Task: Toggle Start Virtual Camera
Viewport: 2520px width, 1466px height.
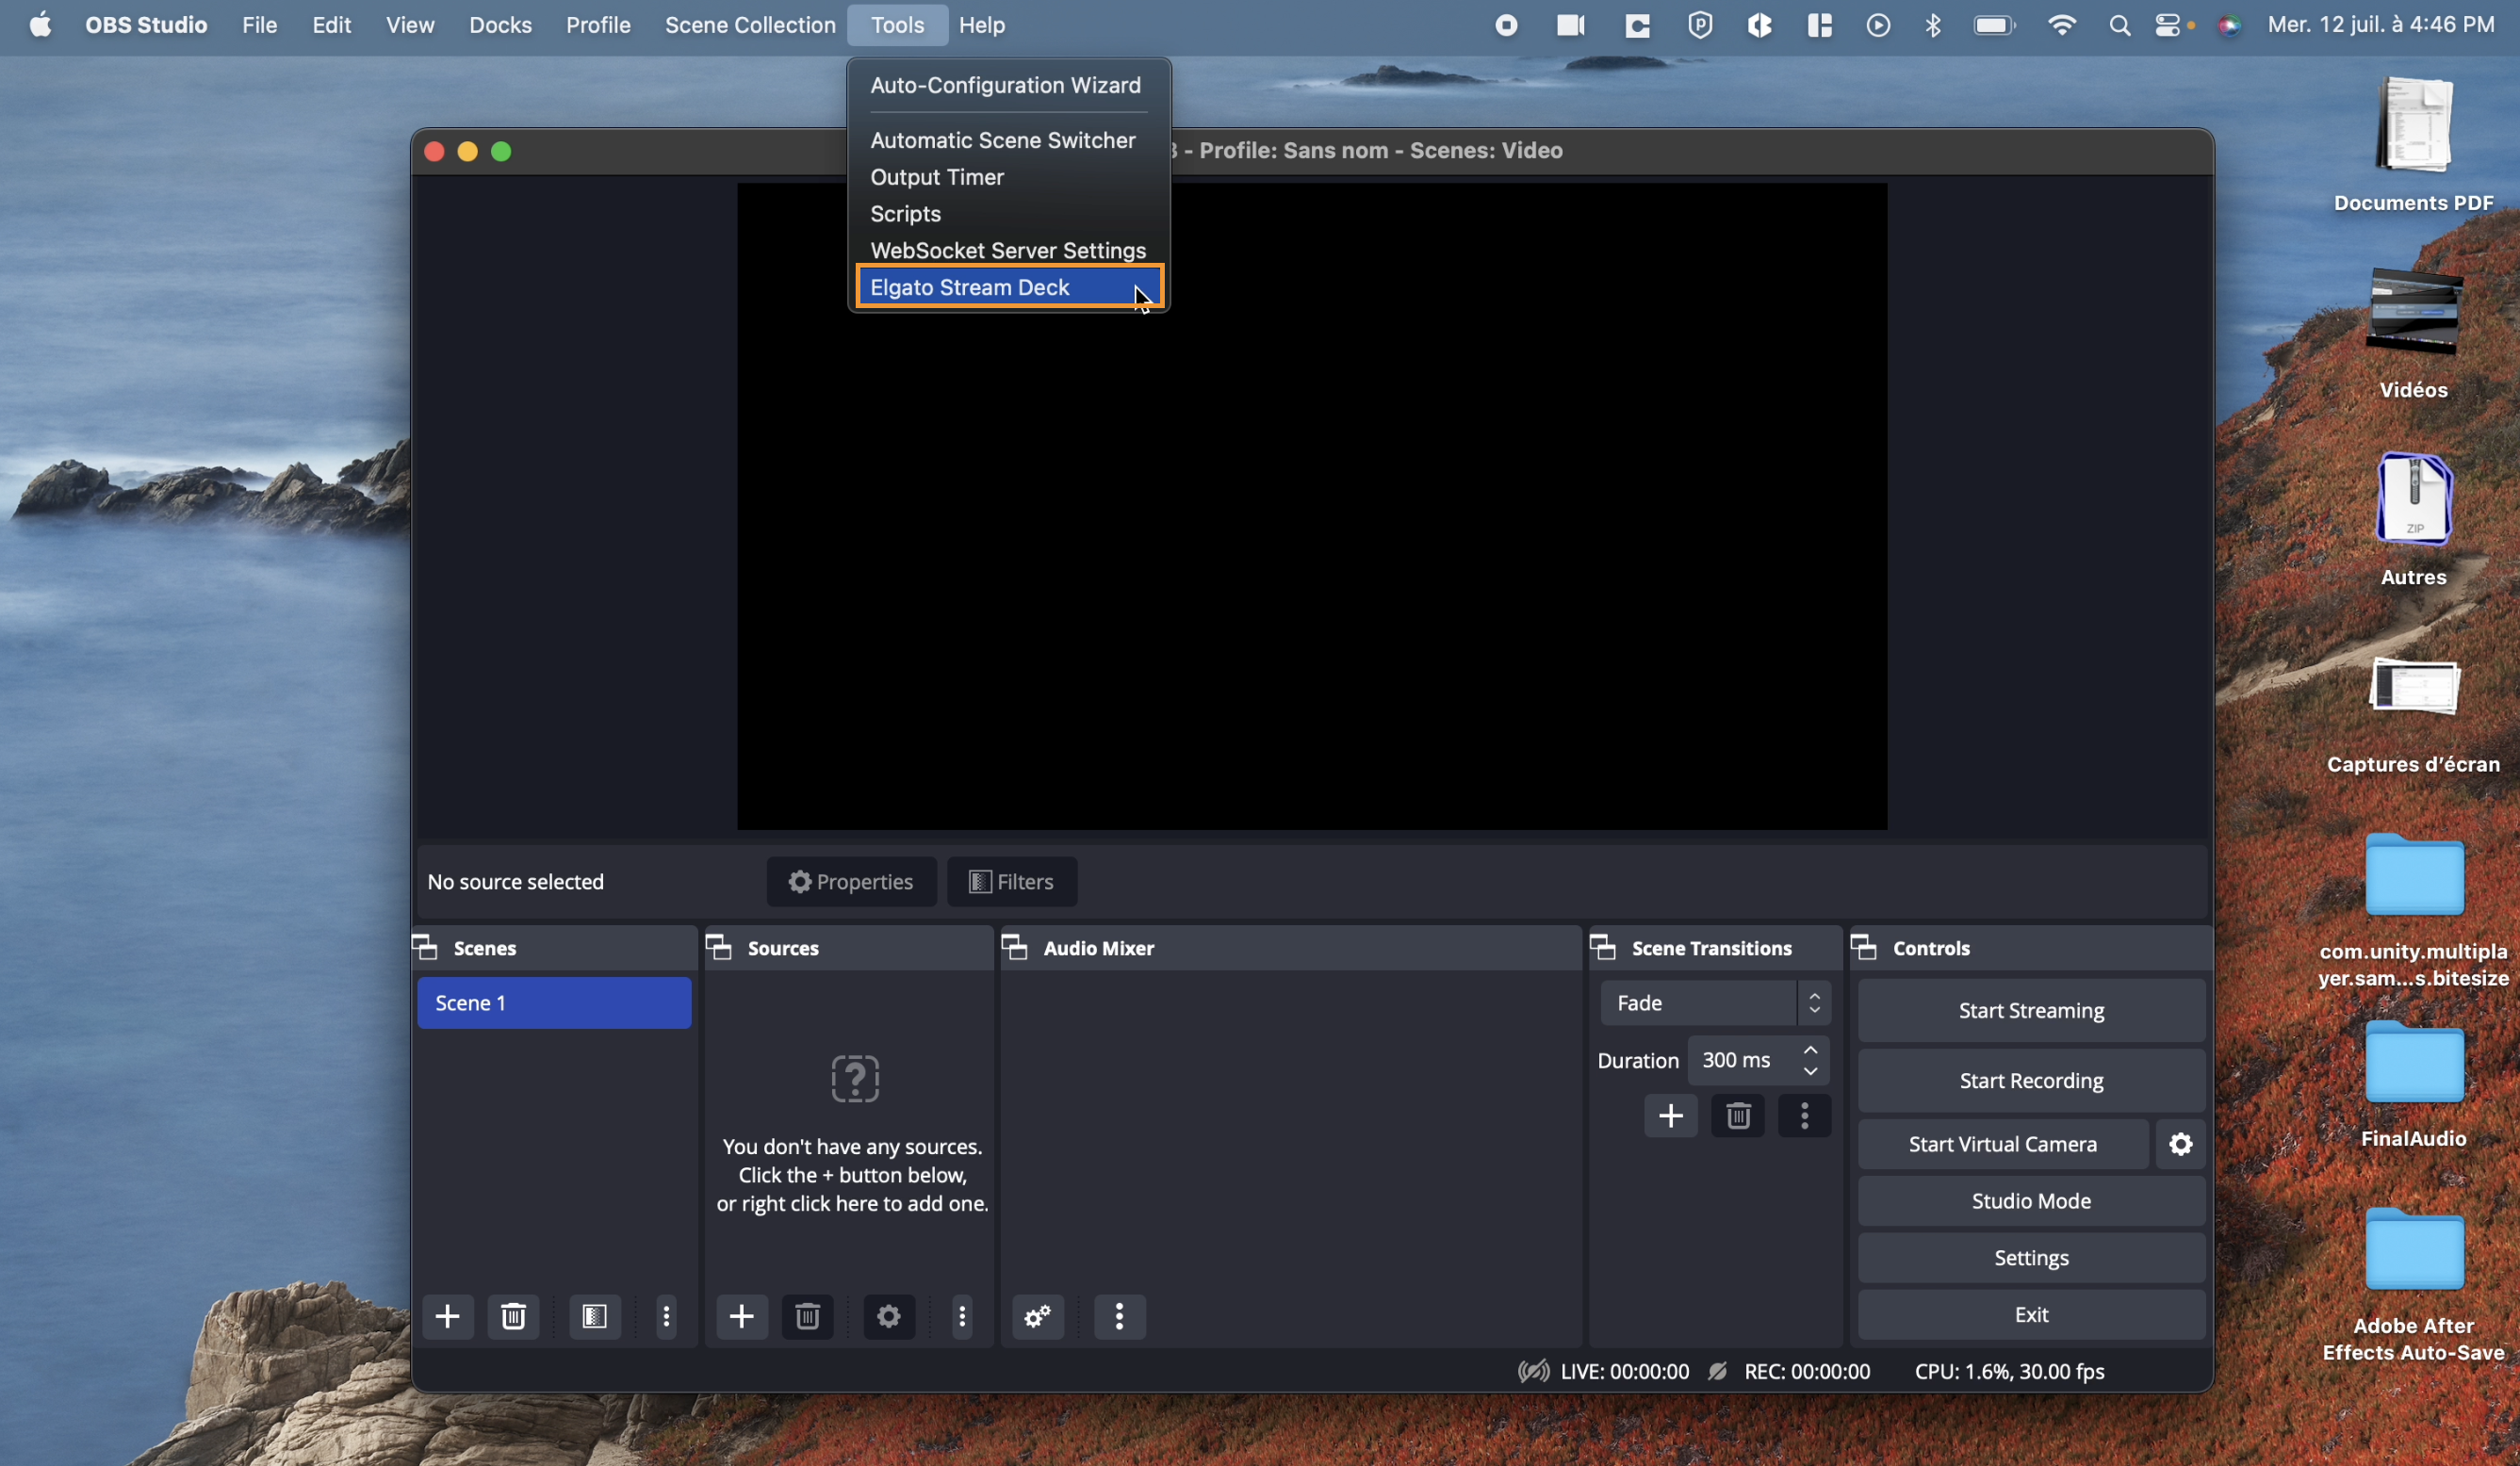Action: pos(2002,1144)
